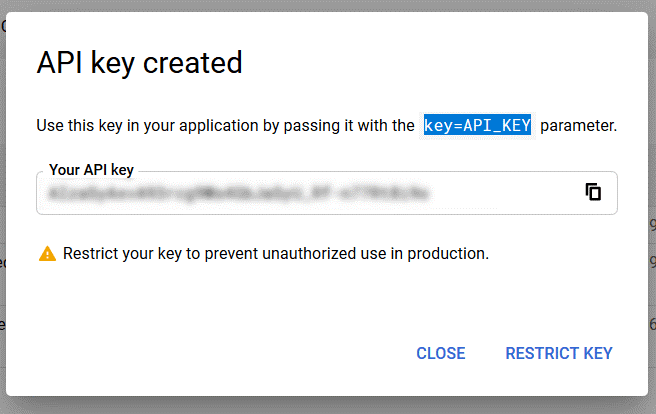Copy the API key to clipboard
The width and height of the screenshot is (656, 414).
593,192
